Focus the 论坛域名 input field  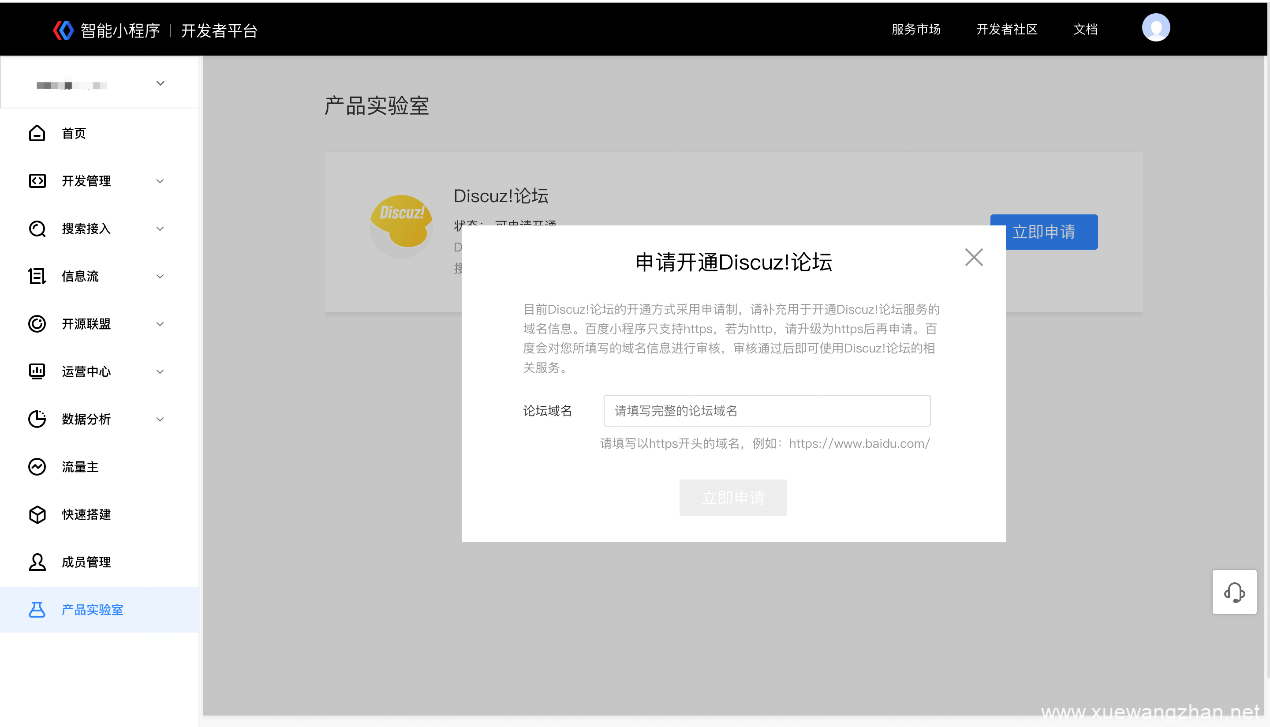767,411
